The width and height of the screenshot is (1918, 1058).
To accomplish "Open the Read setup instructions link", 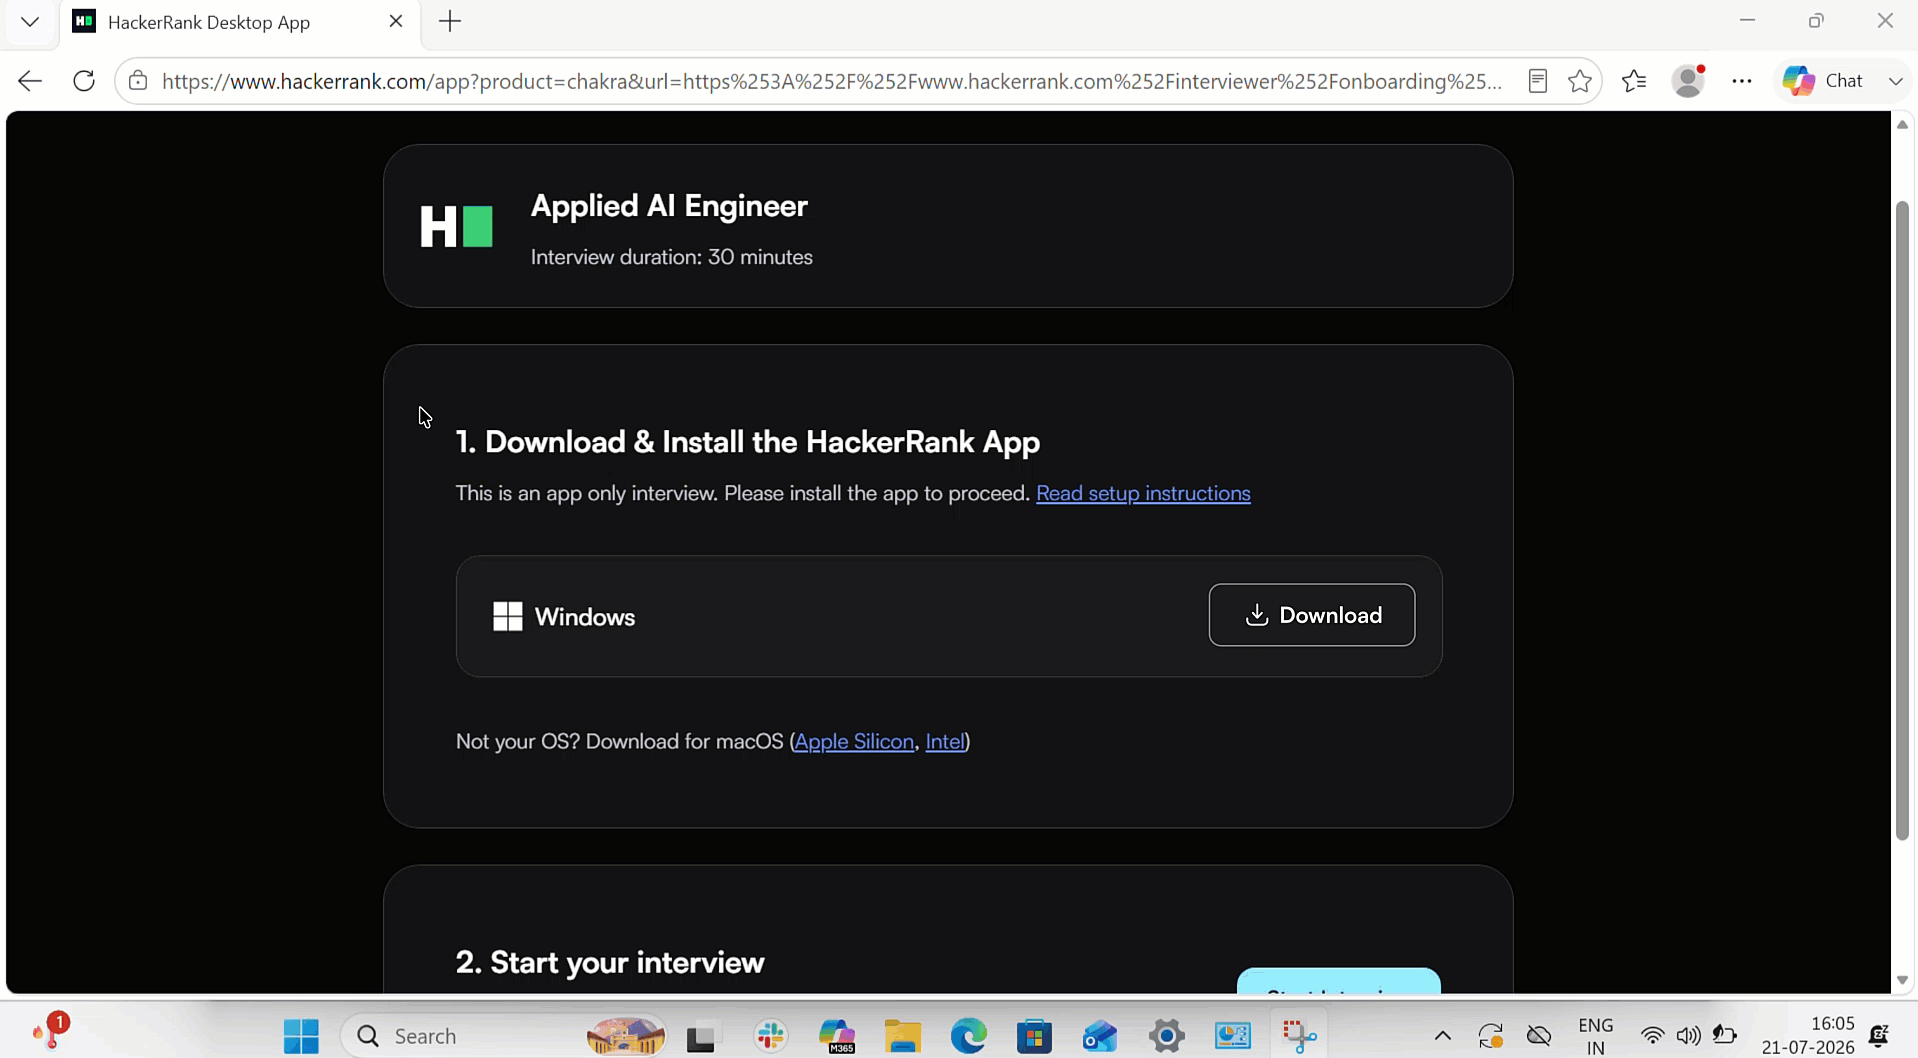I will click(x=1143, y=493).
